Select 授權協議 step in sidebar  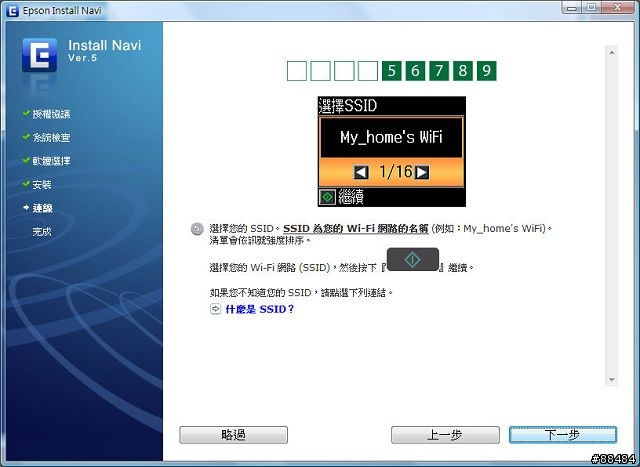[x=51, y=114]
